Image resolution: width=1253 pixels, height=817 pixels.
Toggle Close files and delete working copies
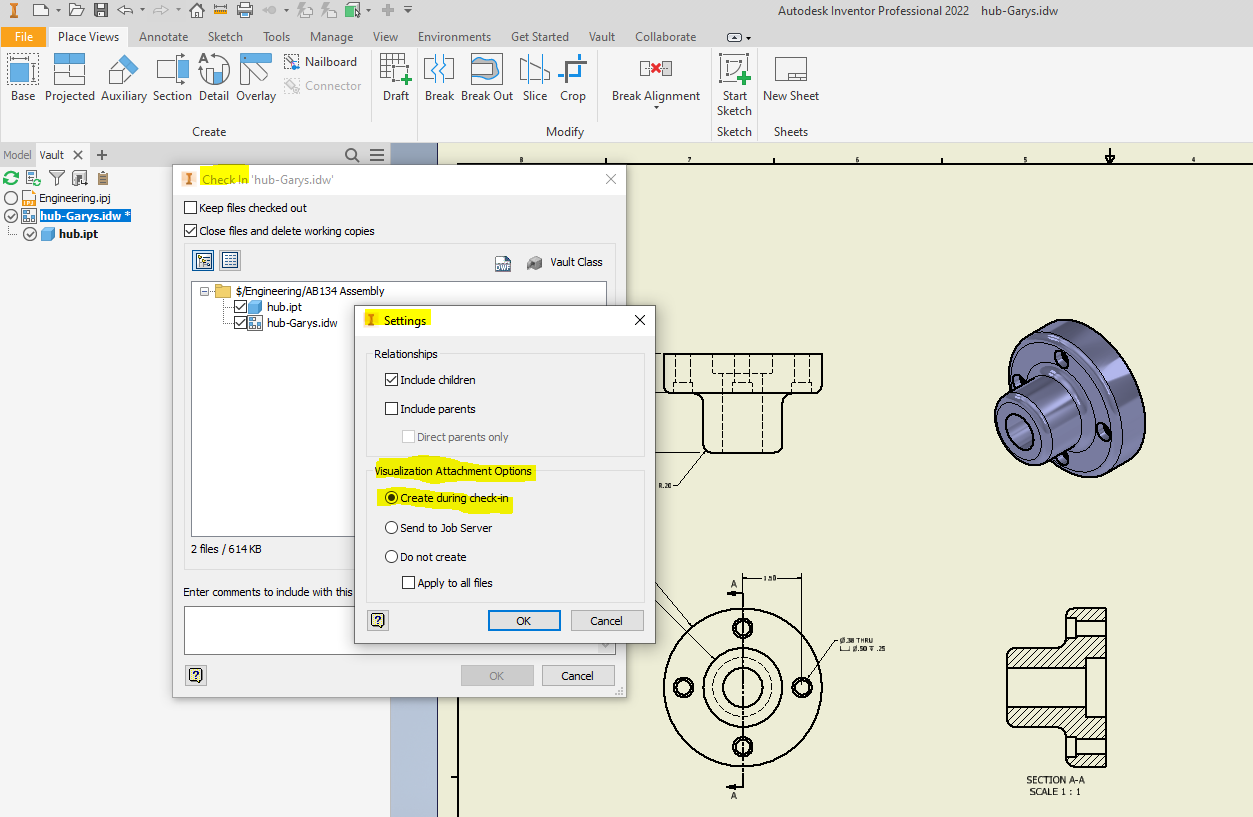click(191, 231)
